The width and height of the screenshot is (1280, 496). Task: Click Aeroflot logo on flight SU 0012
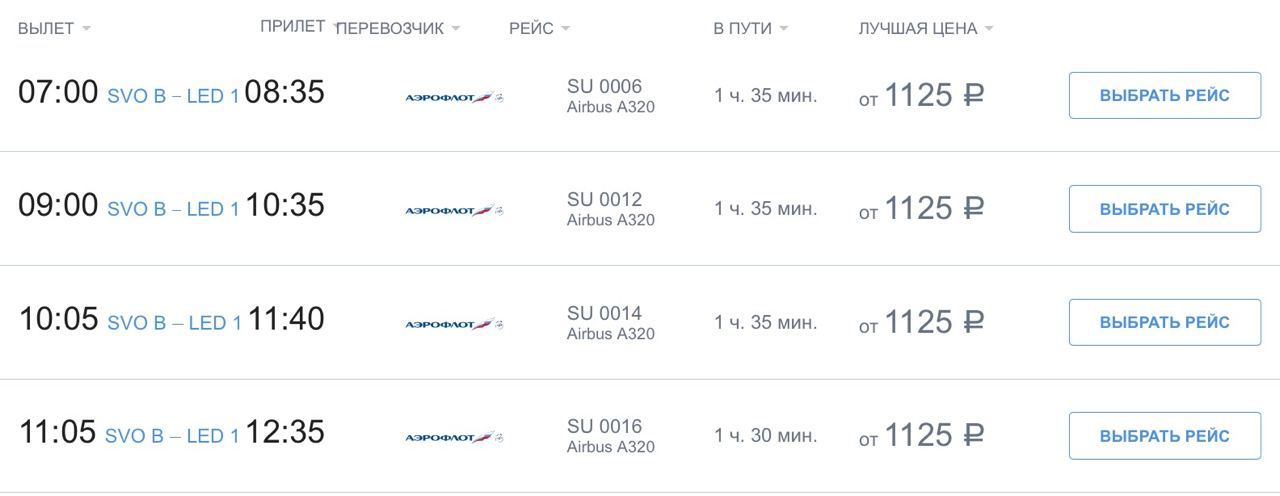(454, 210)
